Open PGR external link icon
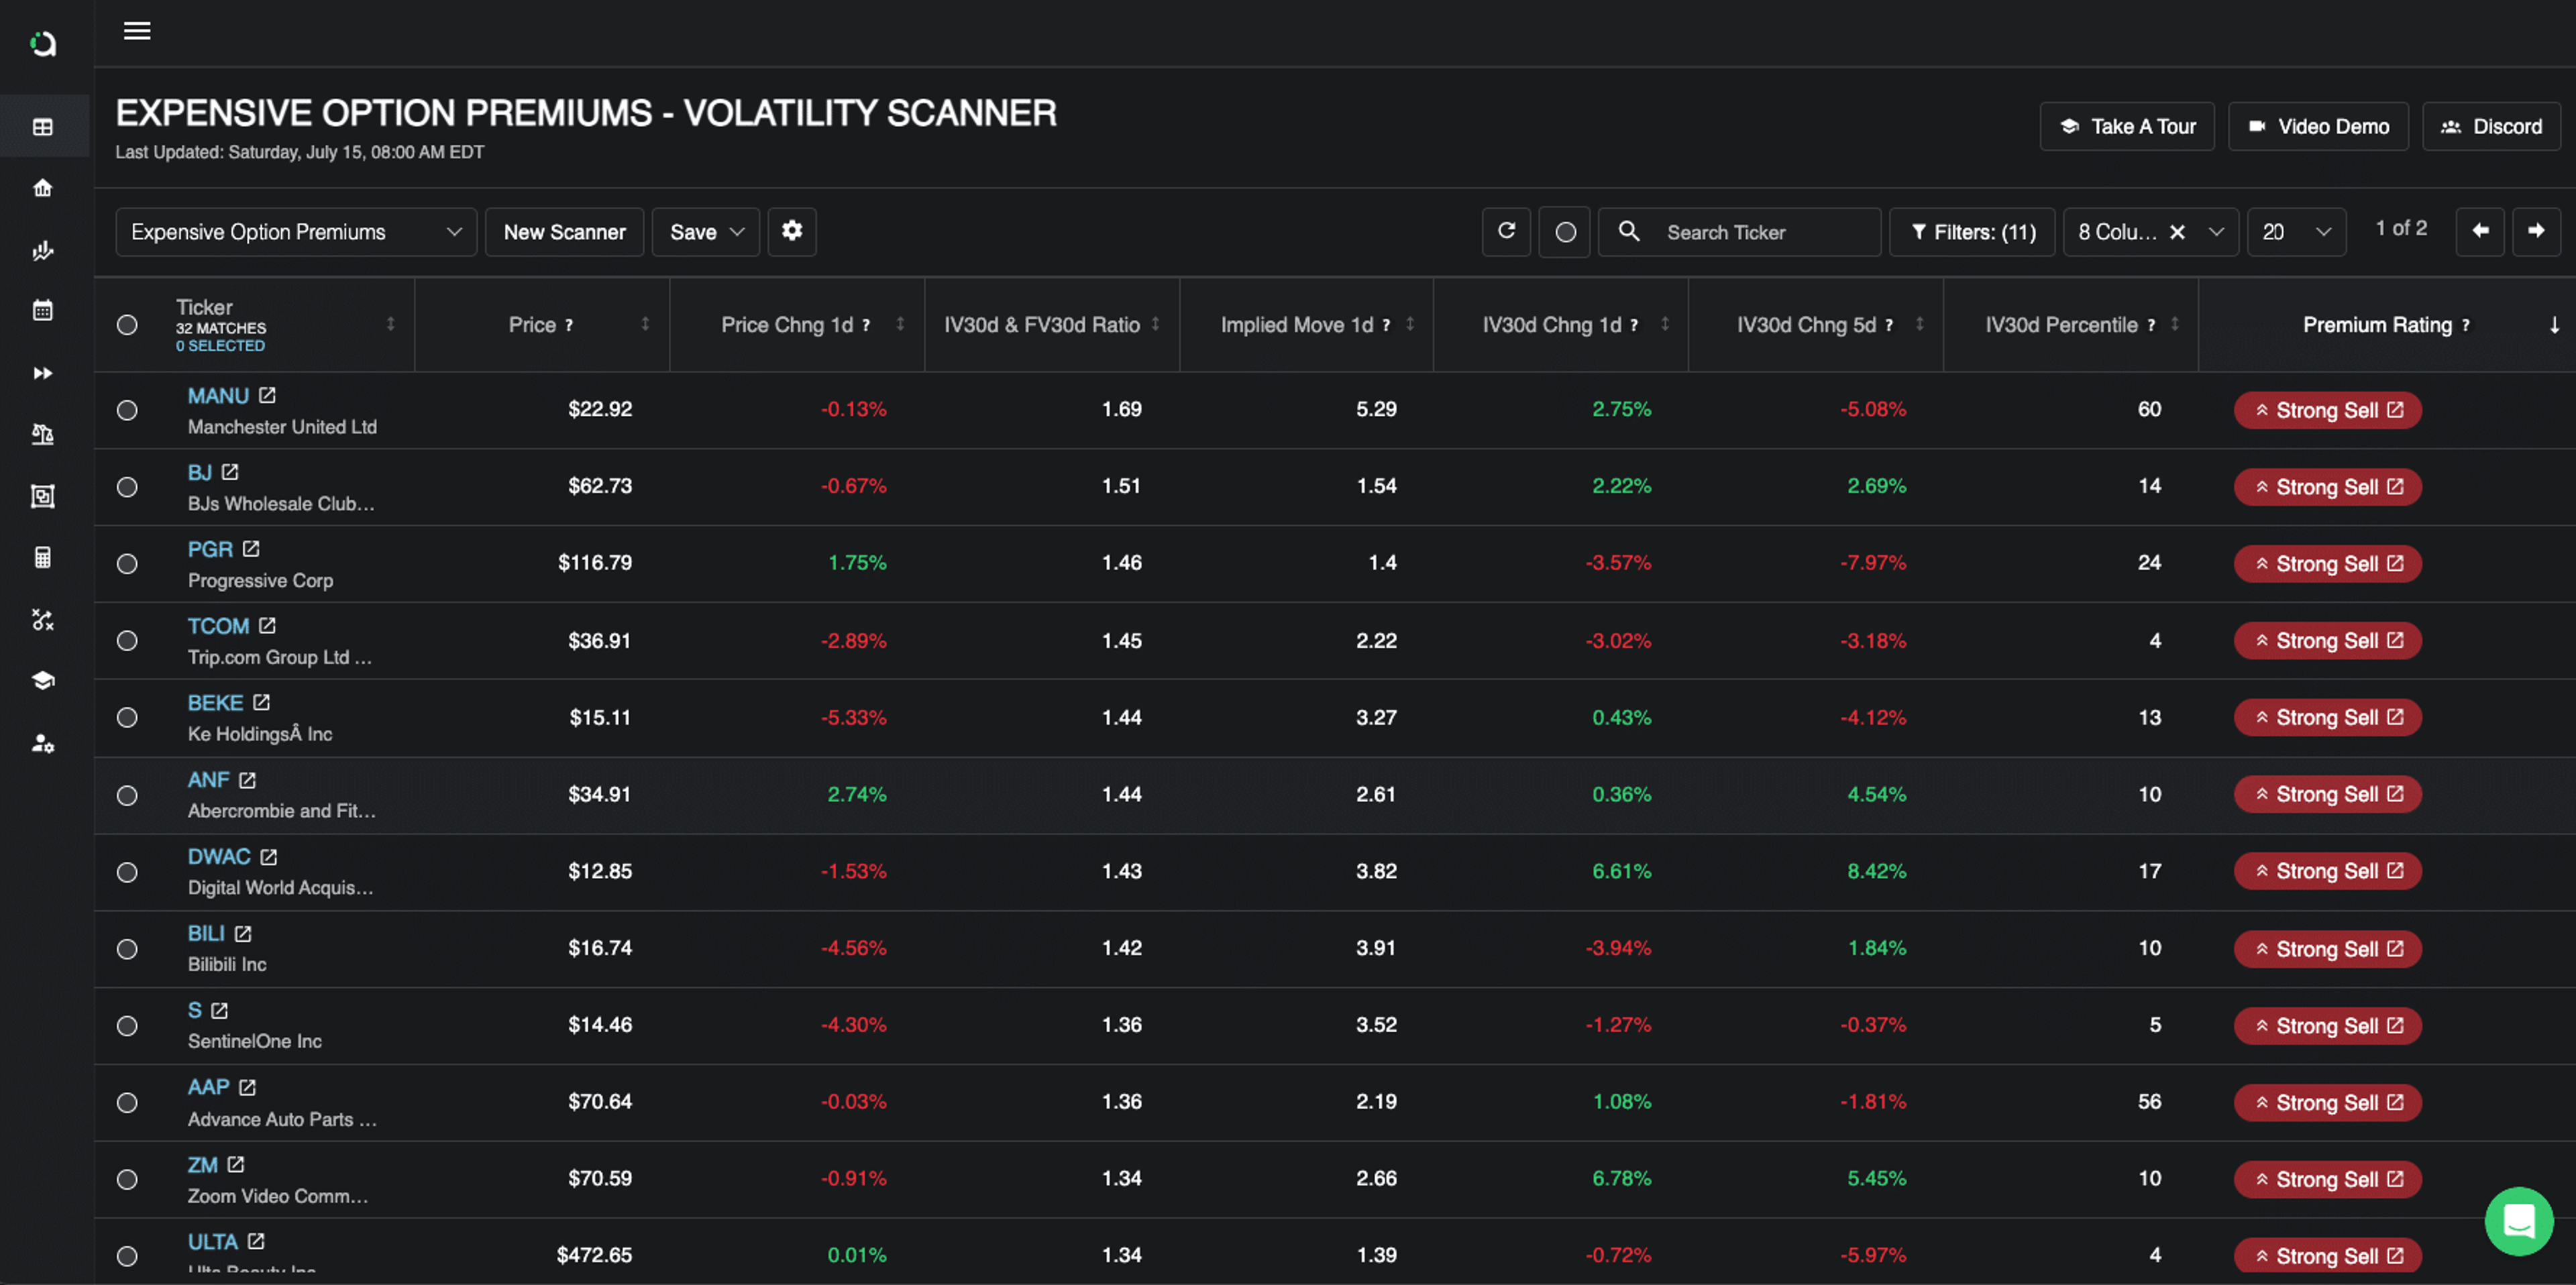The width and height of the screenshot is (2576, 1285). coord(251,549)
